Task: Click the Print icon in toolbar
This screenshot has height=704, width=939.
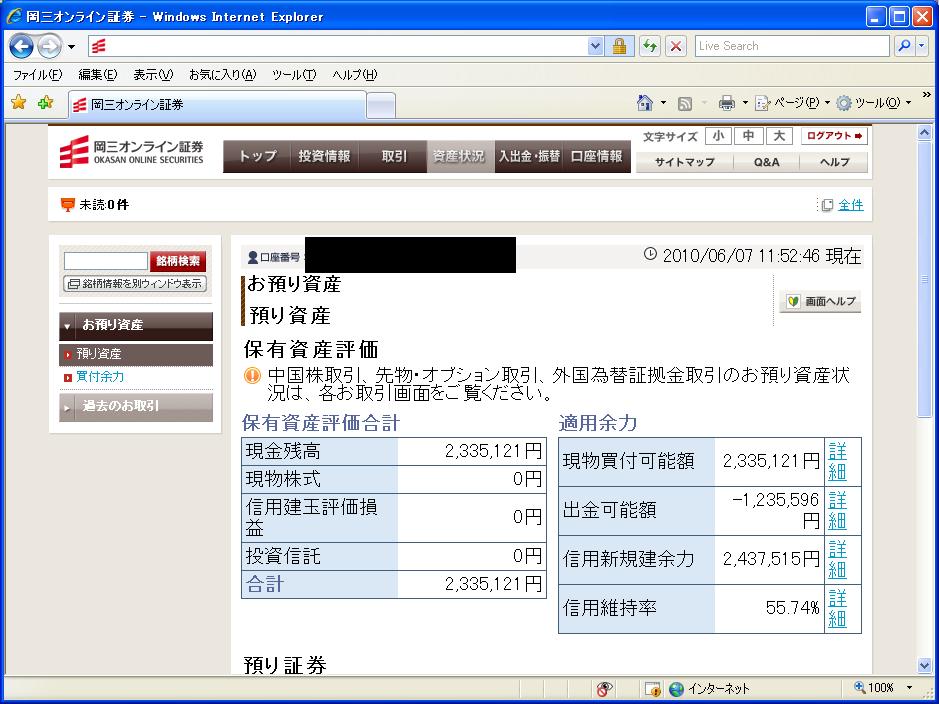Action: click(727, 103)
